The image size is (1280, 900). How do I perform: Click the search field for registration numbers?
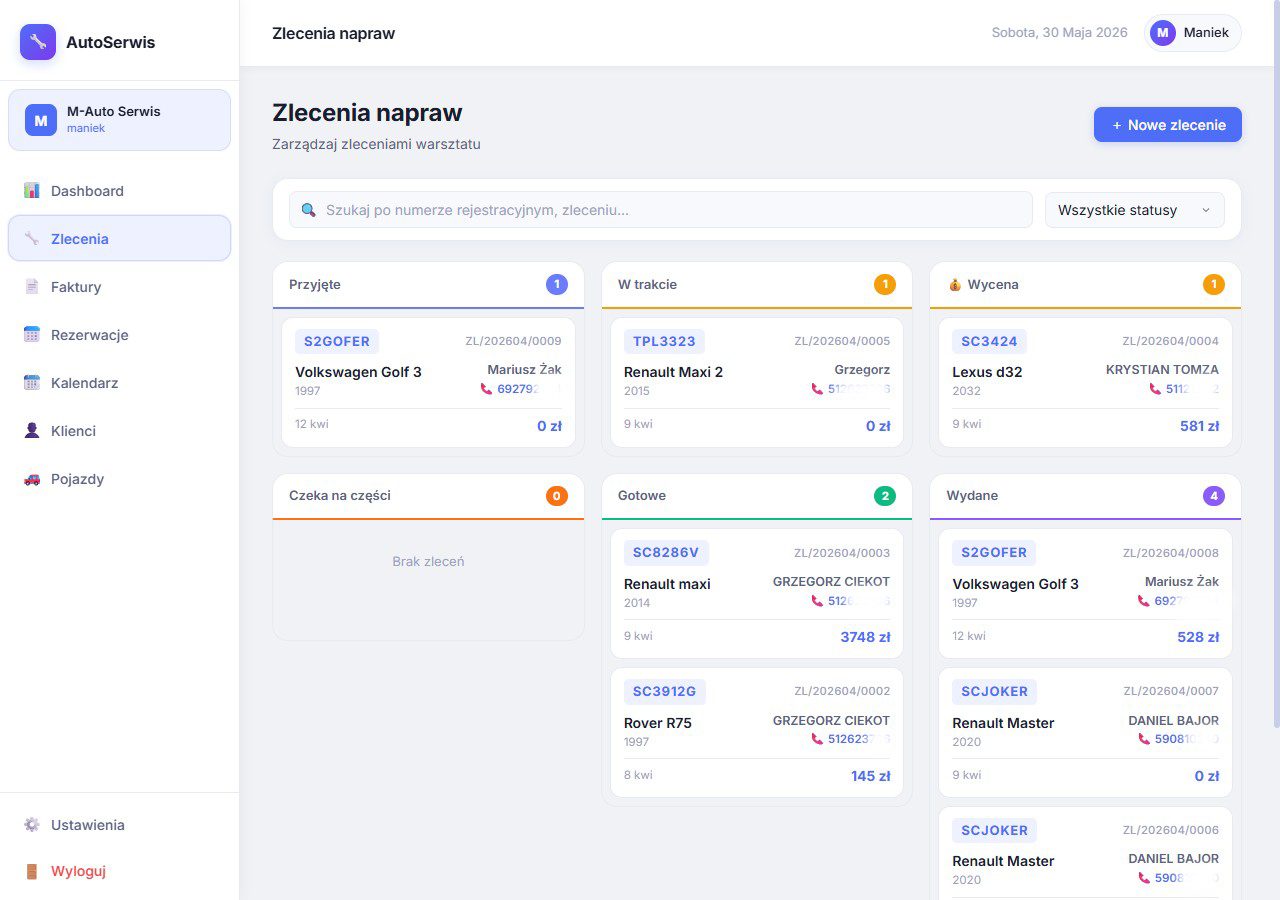661,210
